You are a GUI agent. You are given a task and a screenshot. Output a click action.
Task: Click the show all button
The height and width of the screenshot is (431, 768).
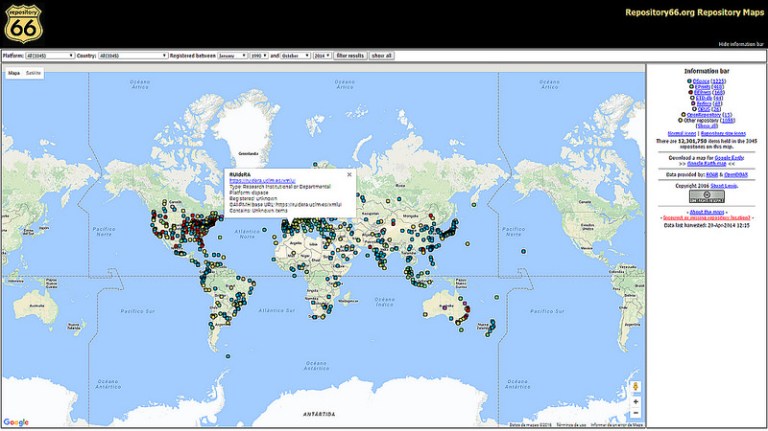tap(382, 56)
